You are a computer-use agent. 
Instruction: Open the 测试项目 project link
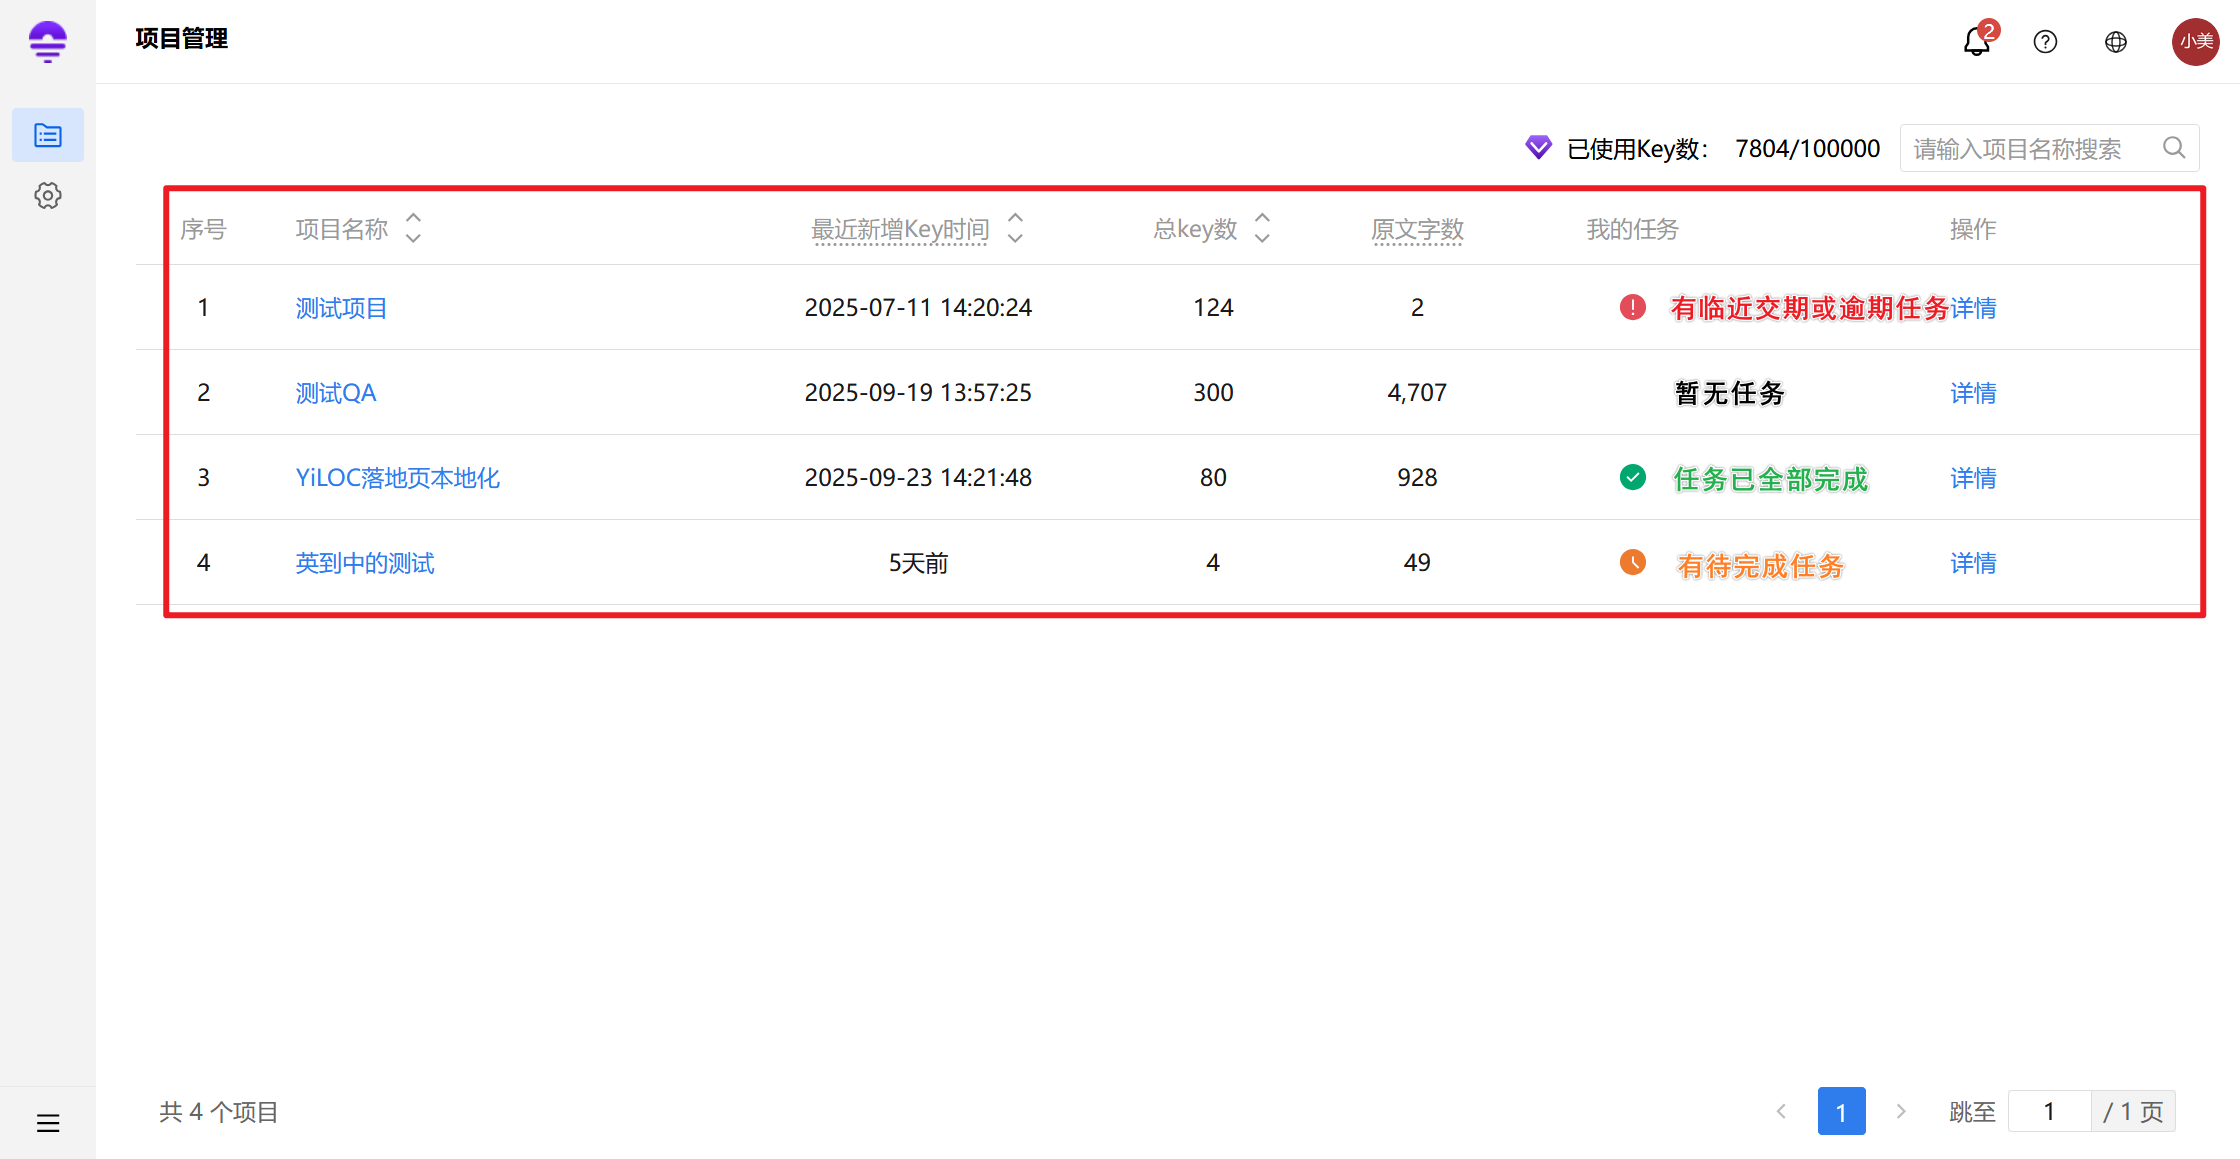pyautogui.click(x=341, y=308)
